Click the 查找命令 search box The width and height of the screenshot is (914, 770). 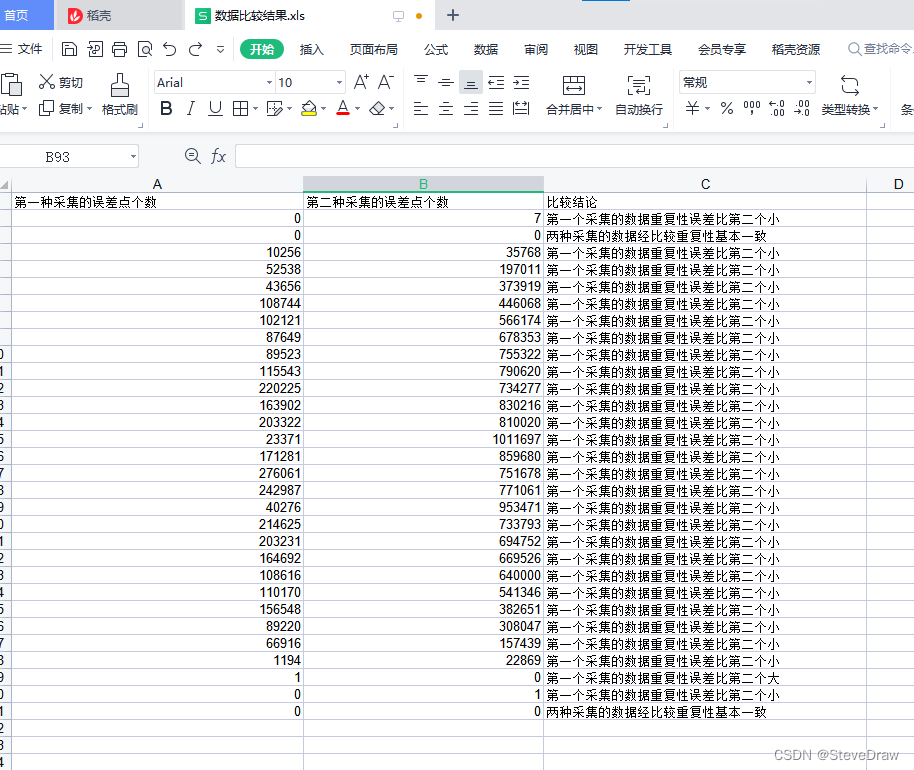click(x=880, y=49)
